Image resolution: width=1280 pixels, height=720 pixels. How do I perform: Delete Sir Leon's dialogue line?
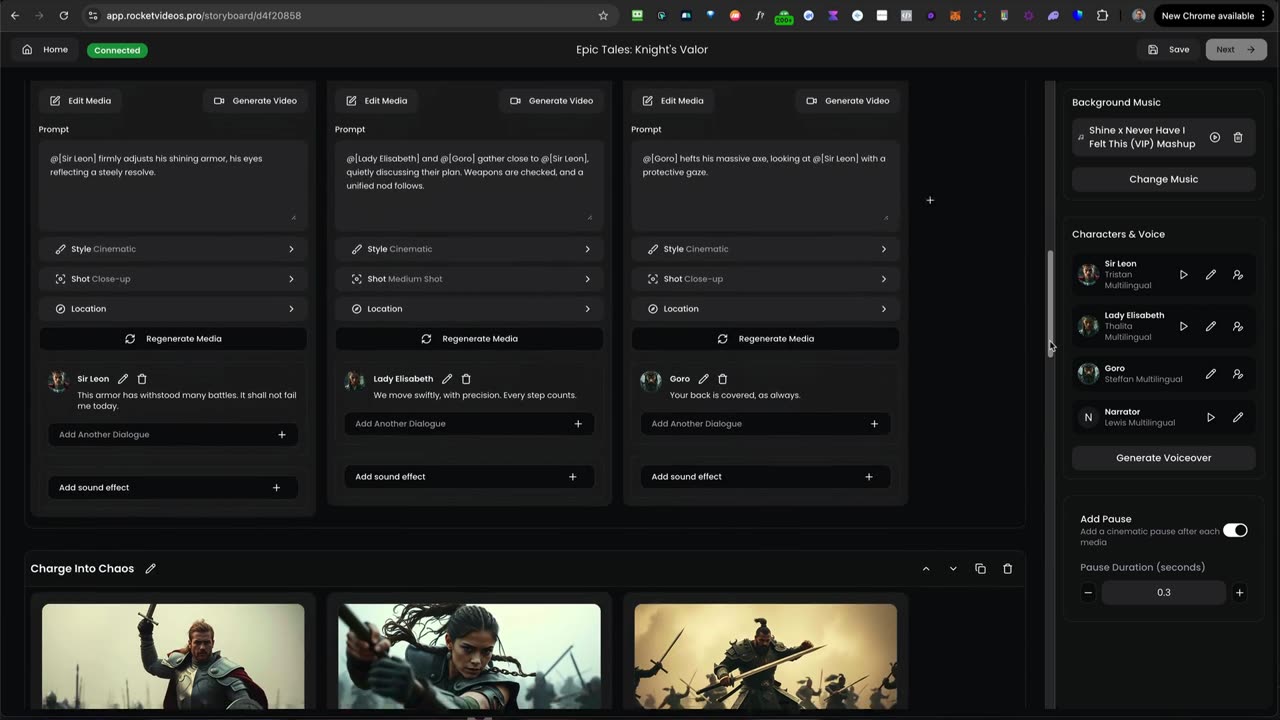click(x=142, y=379)
